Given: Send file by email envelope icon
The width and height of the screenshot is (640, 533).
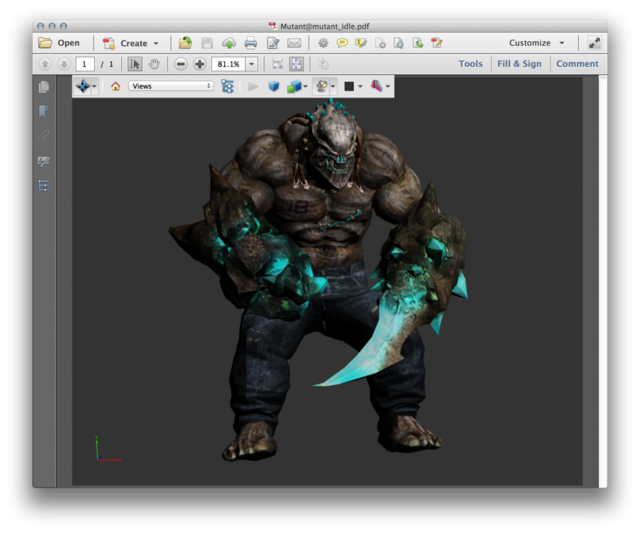Looking at the screenshot, I should 294,43.
